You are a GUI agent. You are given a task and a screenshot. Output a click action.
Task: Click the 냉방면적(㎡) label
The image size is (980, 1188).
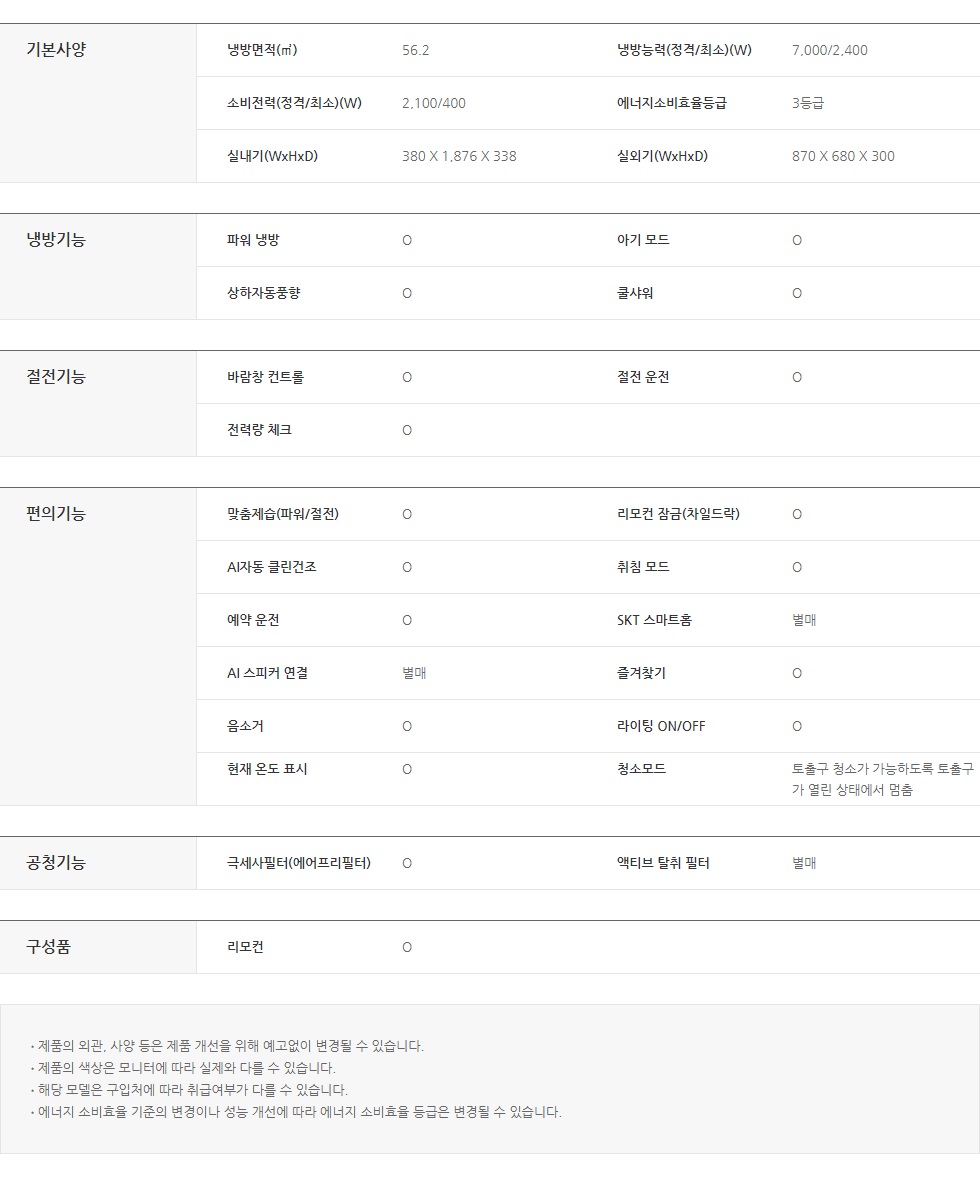pyautogui.click(x=262, y=50)
